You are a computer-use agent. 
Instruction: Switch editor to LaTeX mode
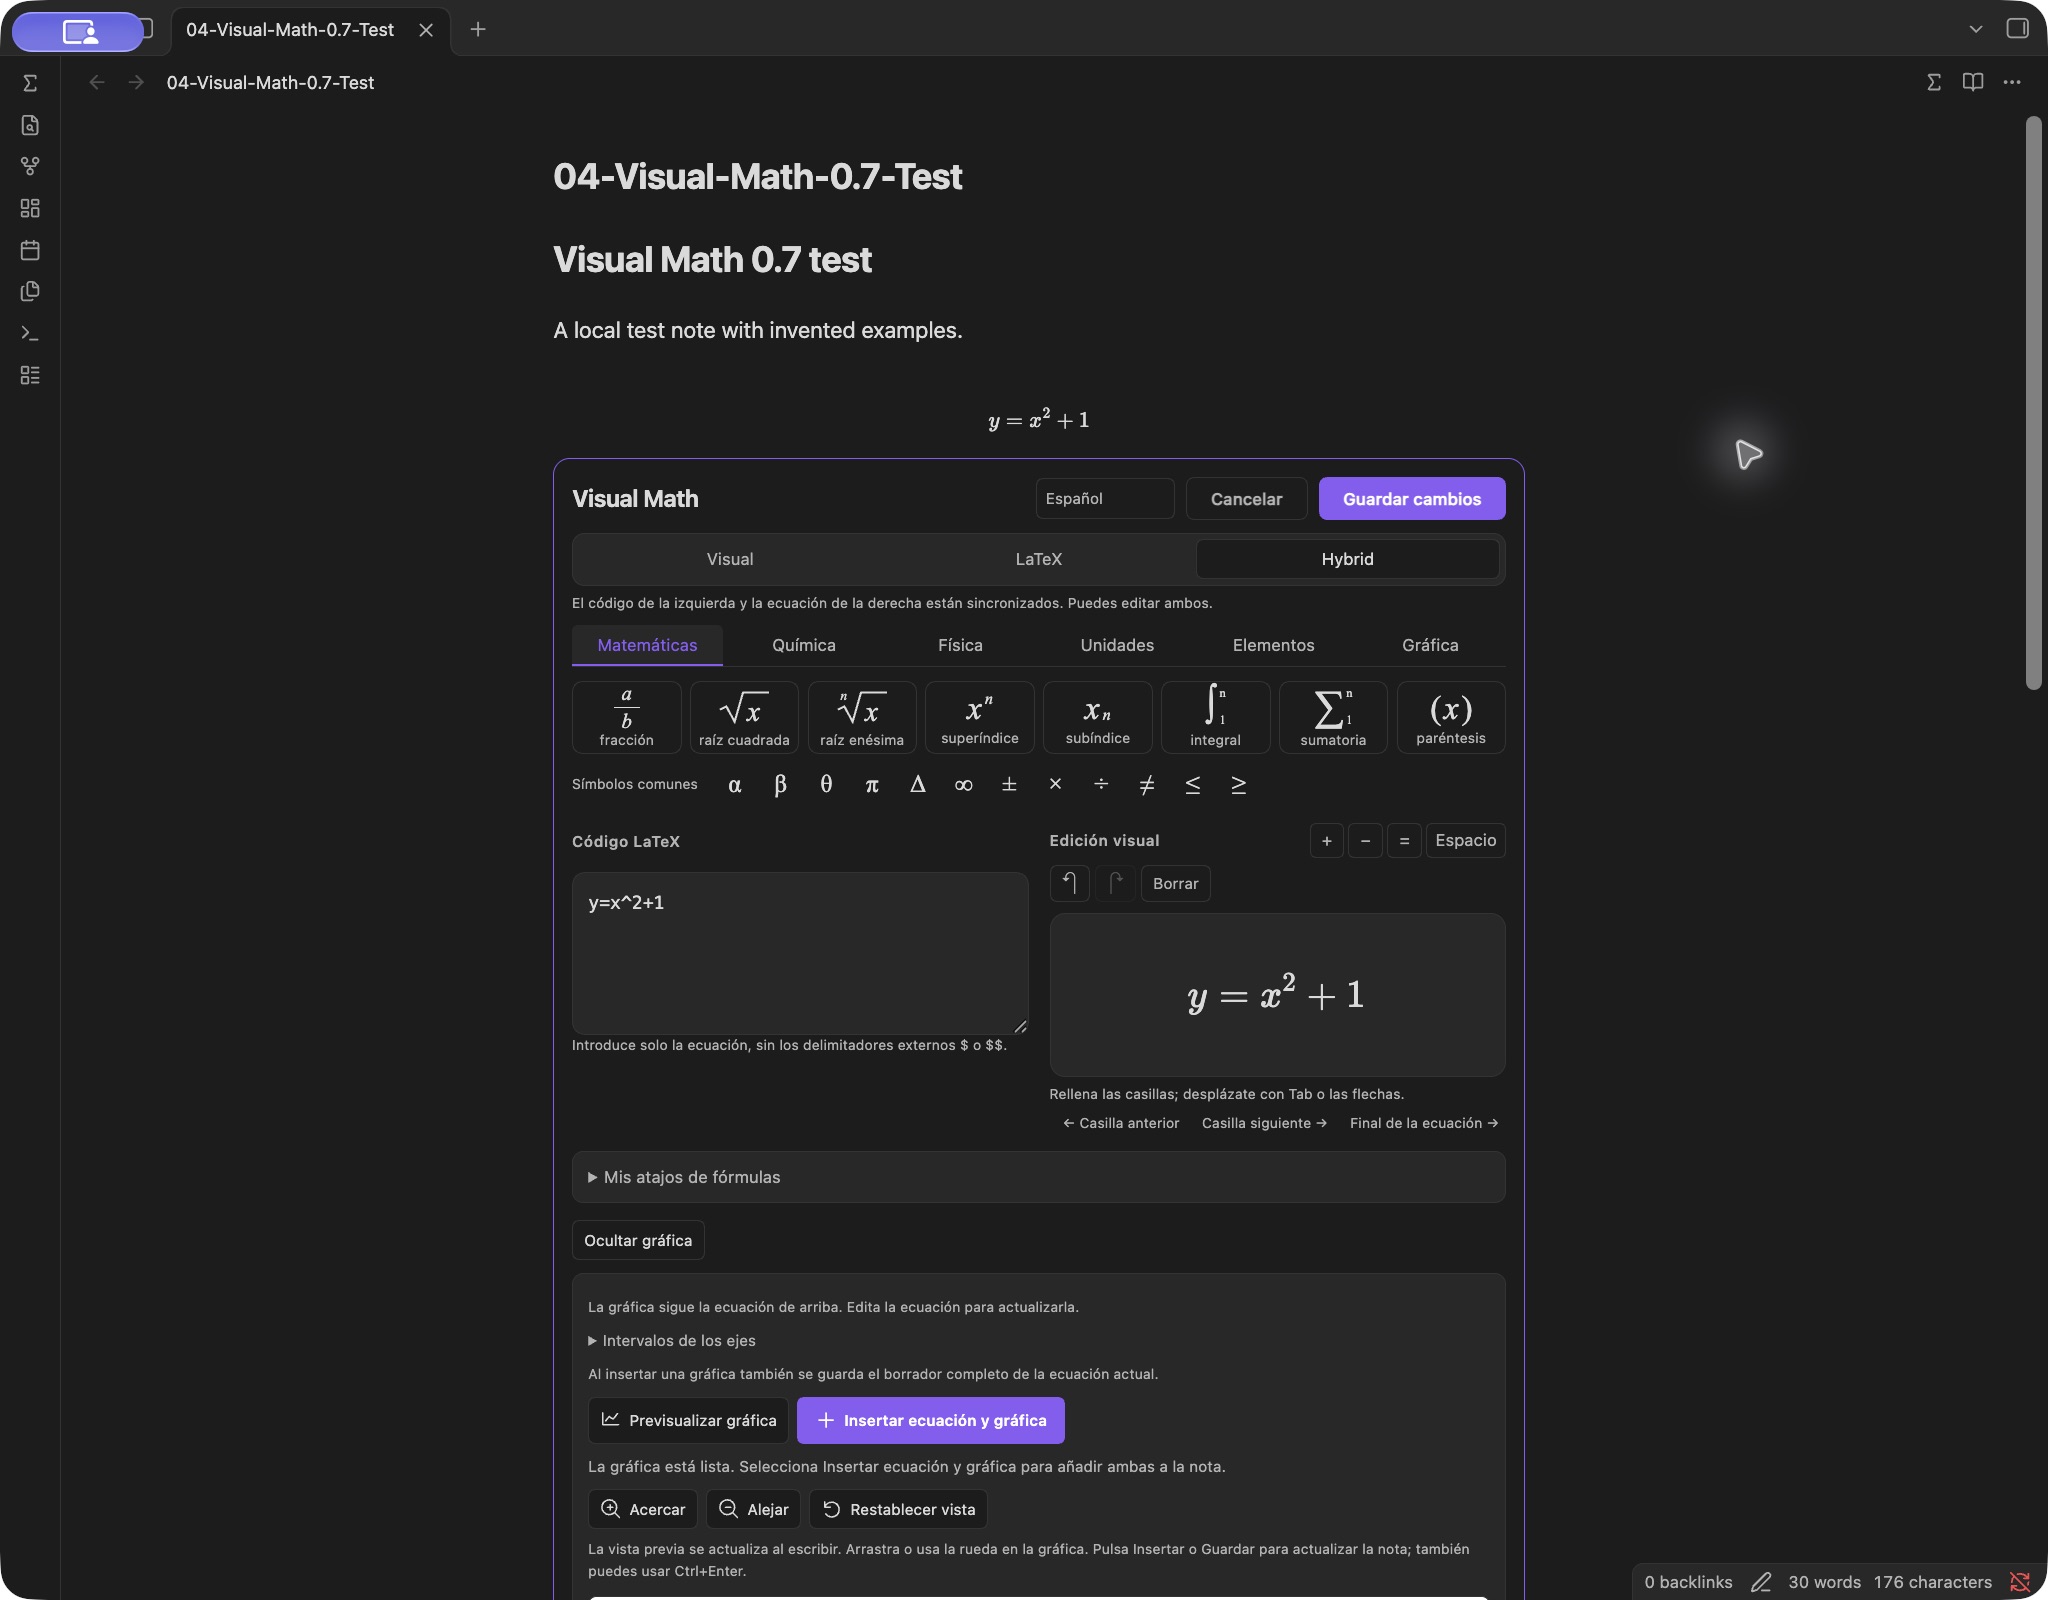pos(1038,559)
